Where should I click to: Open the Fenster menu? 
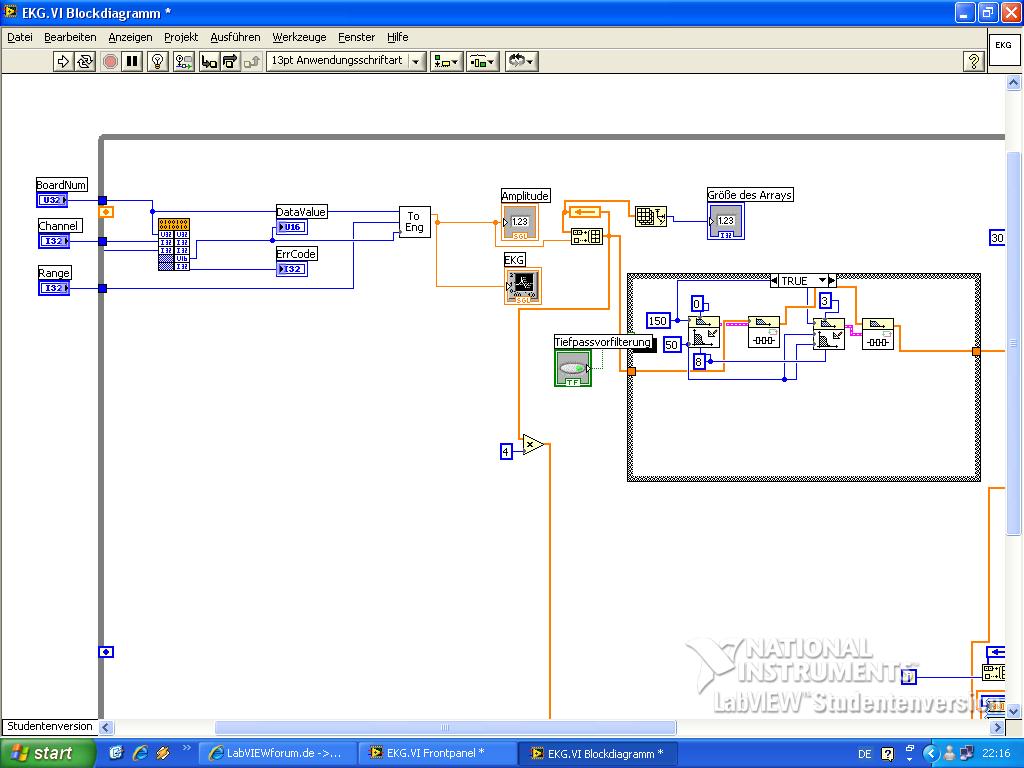(357, 37)
